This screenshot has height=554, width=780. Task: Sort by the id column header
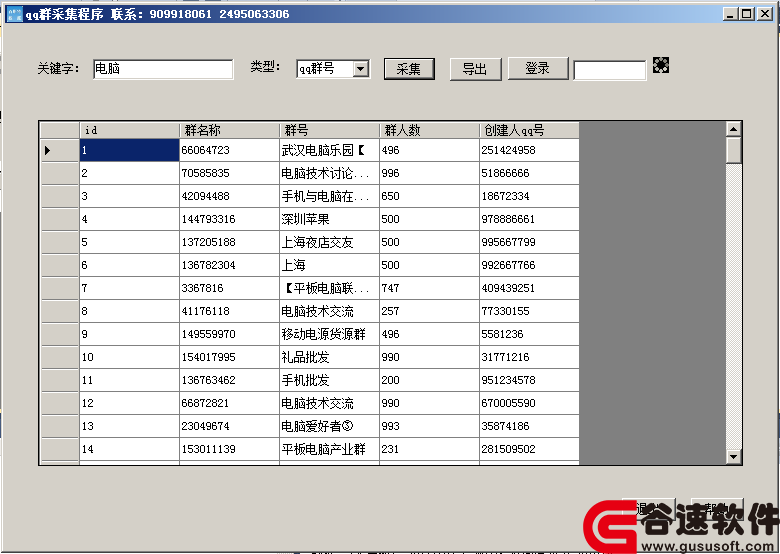click(129, 130)
